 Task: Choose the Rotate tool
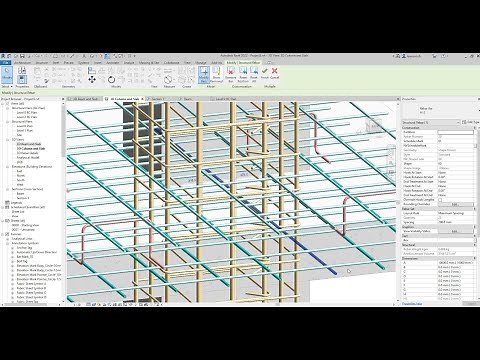[111, 79]
